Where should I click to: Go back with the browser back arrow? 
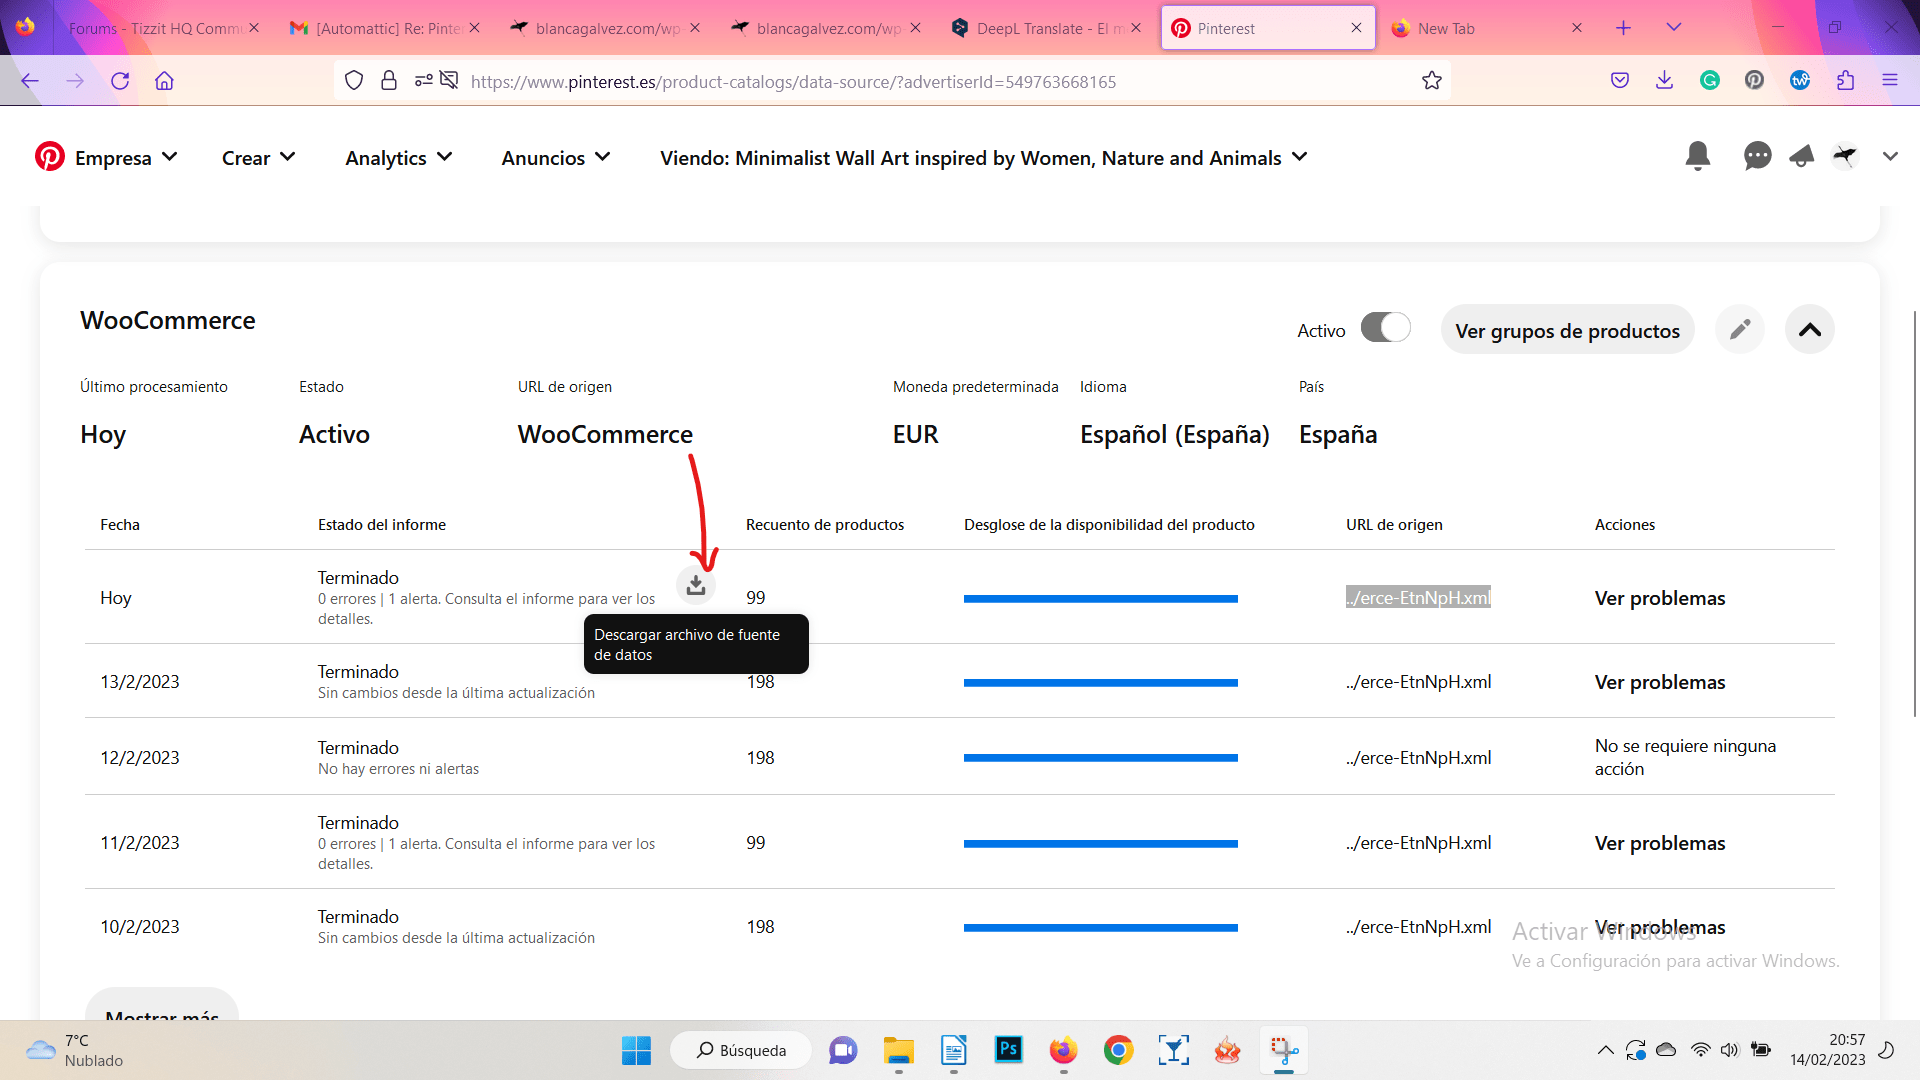(x=30, y=81)
